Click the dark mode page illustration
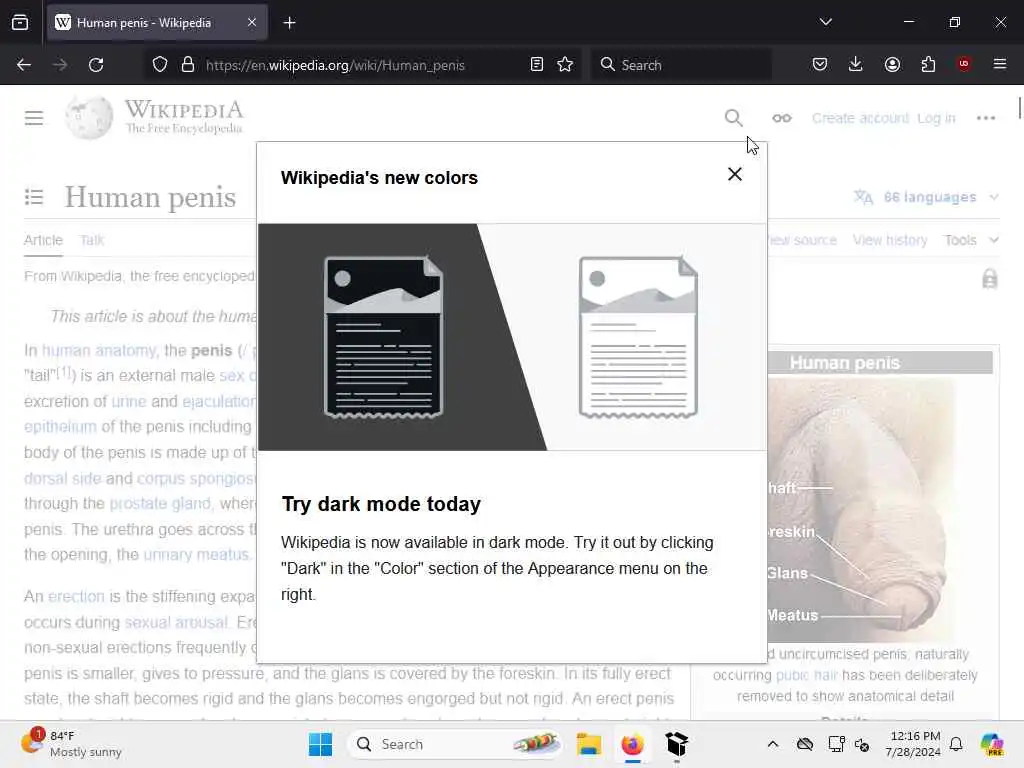This screenshot has height=768, width=1024. [383, 337]
